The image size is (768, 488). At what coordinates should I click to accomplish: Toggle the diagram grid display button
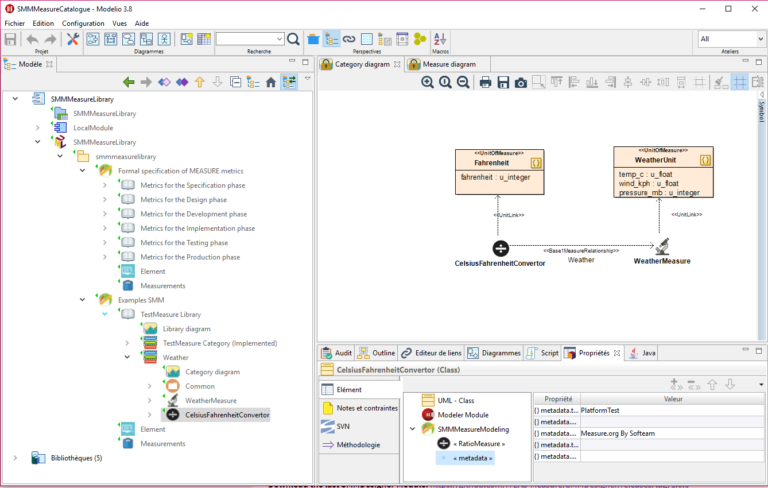click(x=740, y=82)
